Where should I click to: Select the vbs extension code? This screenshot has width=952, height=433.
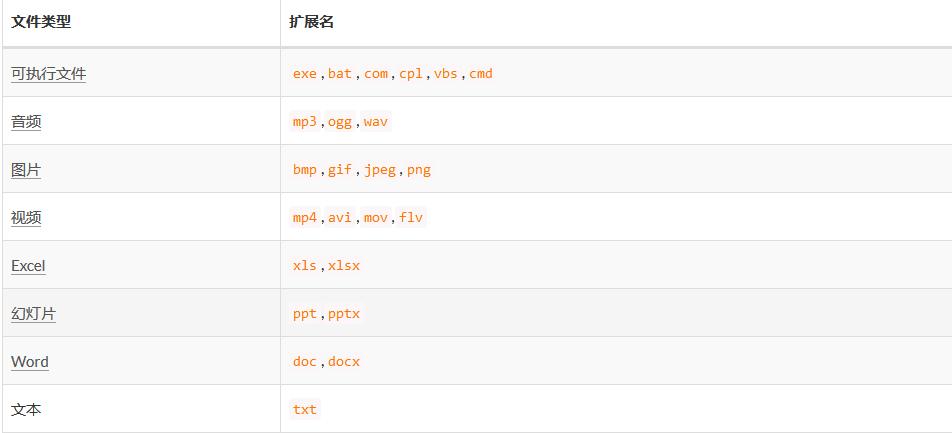tap(445, 74)
